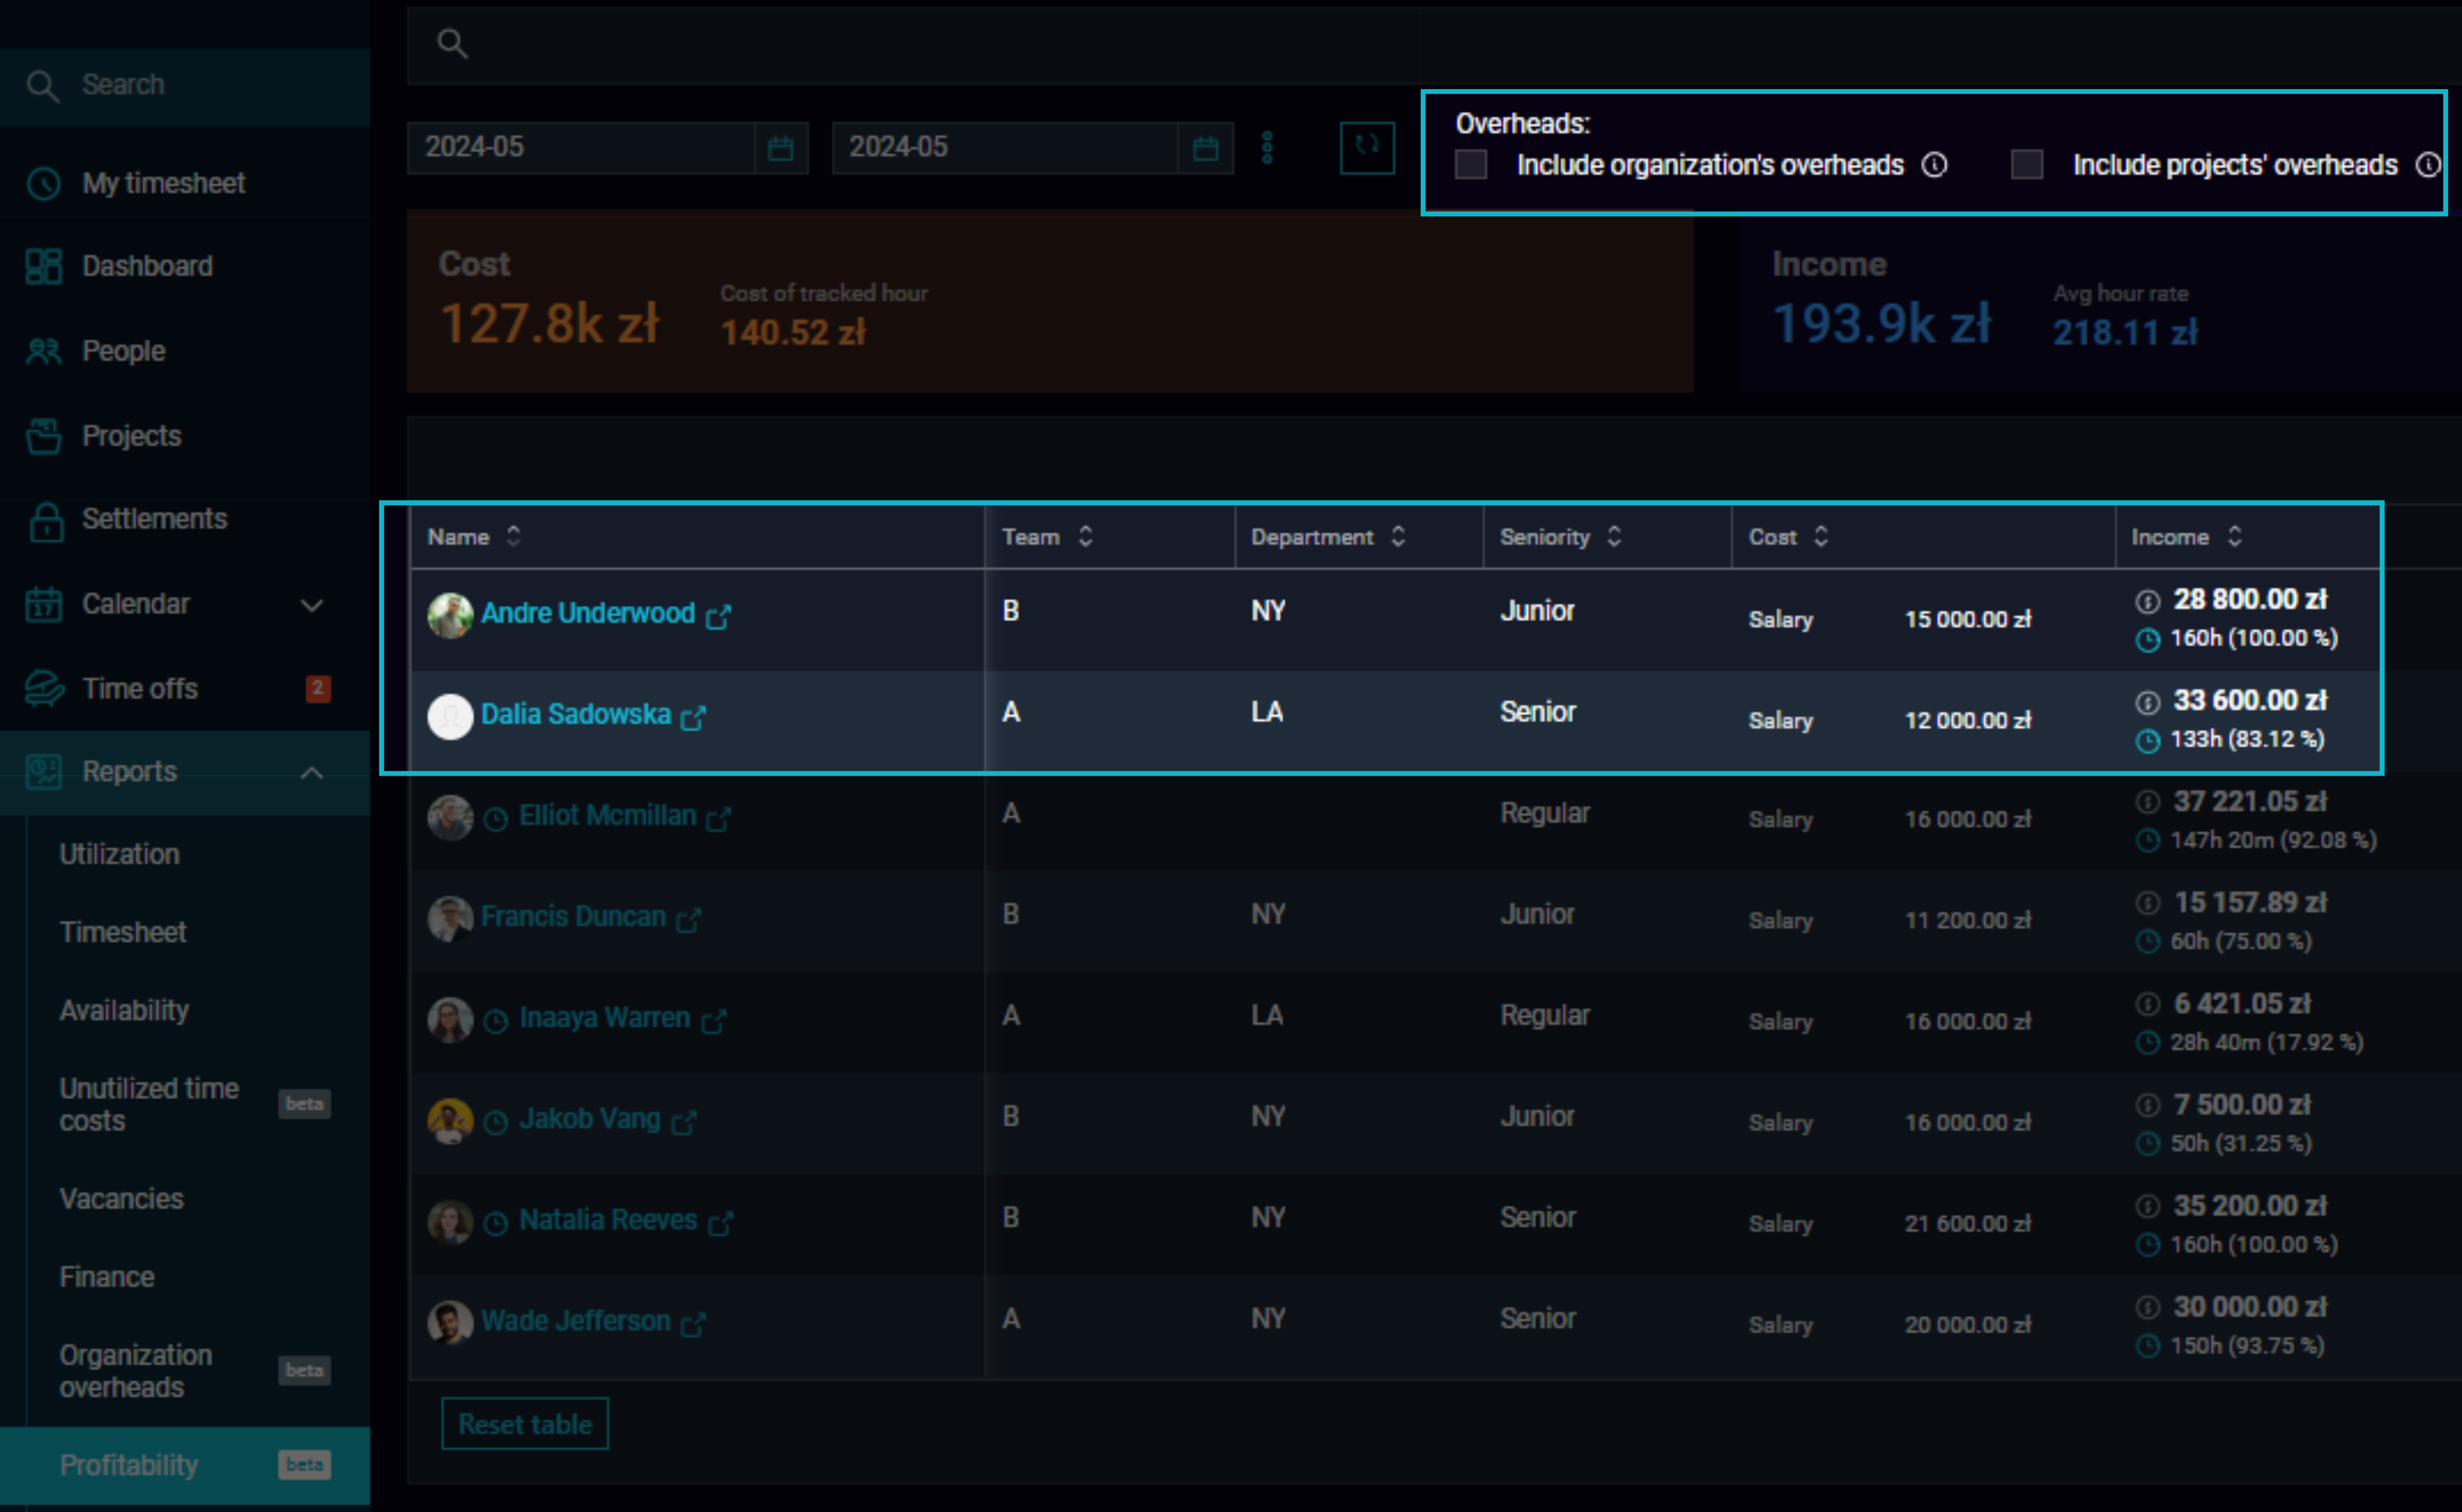
Task: Click the sidebar Search field
Action: point(185,85)
